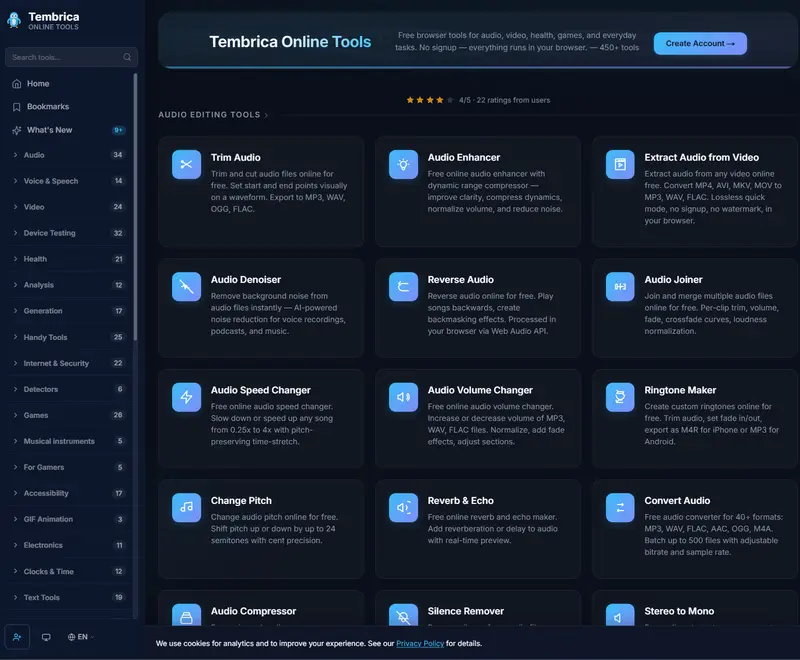Focus the Search tools input field
This screenshot has width=800, height=660.
[71, 57]
